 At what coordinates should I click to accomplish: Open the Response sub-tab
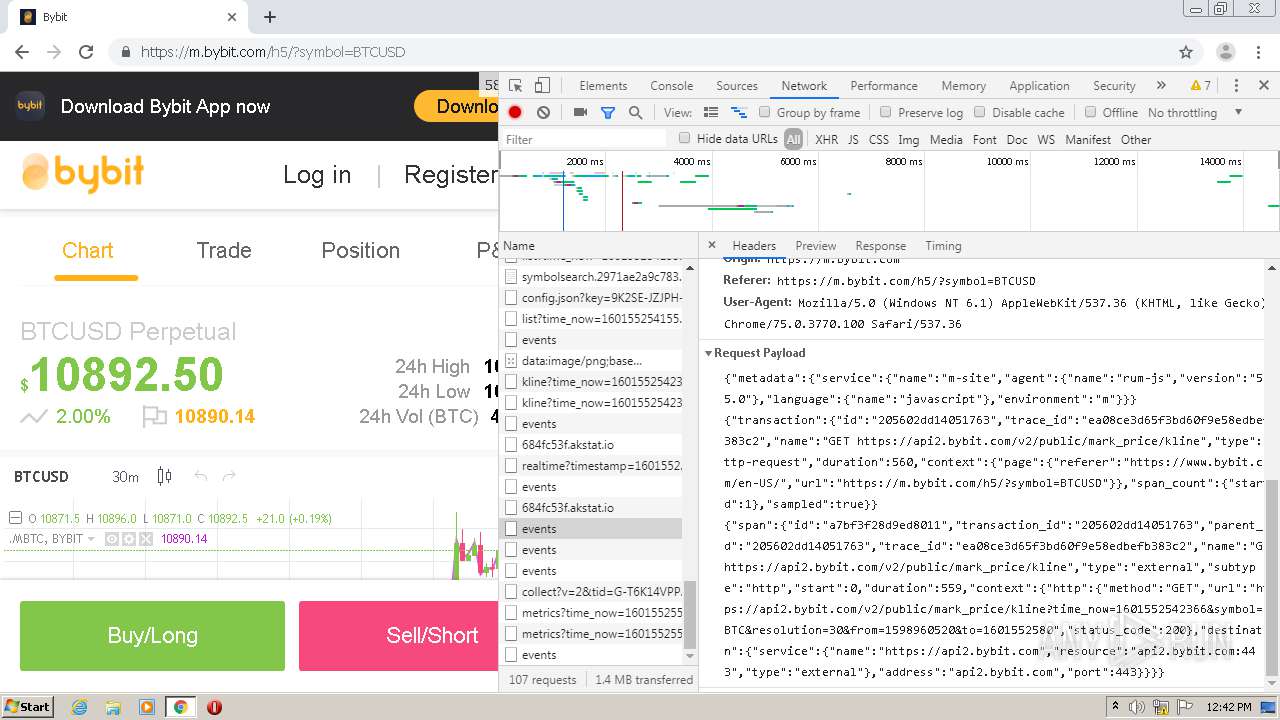coord(880,246)
